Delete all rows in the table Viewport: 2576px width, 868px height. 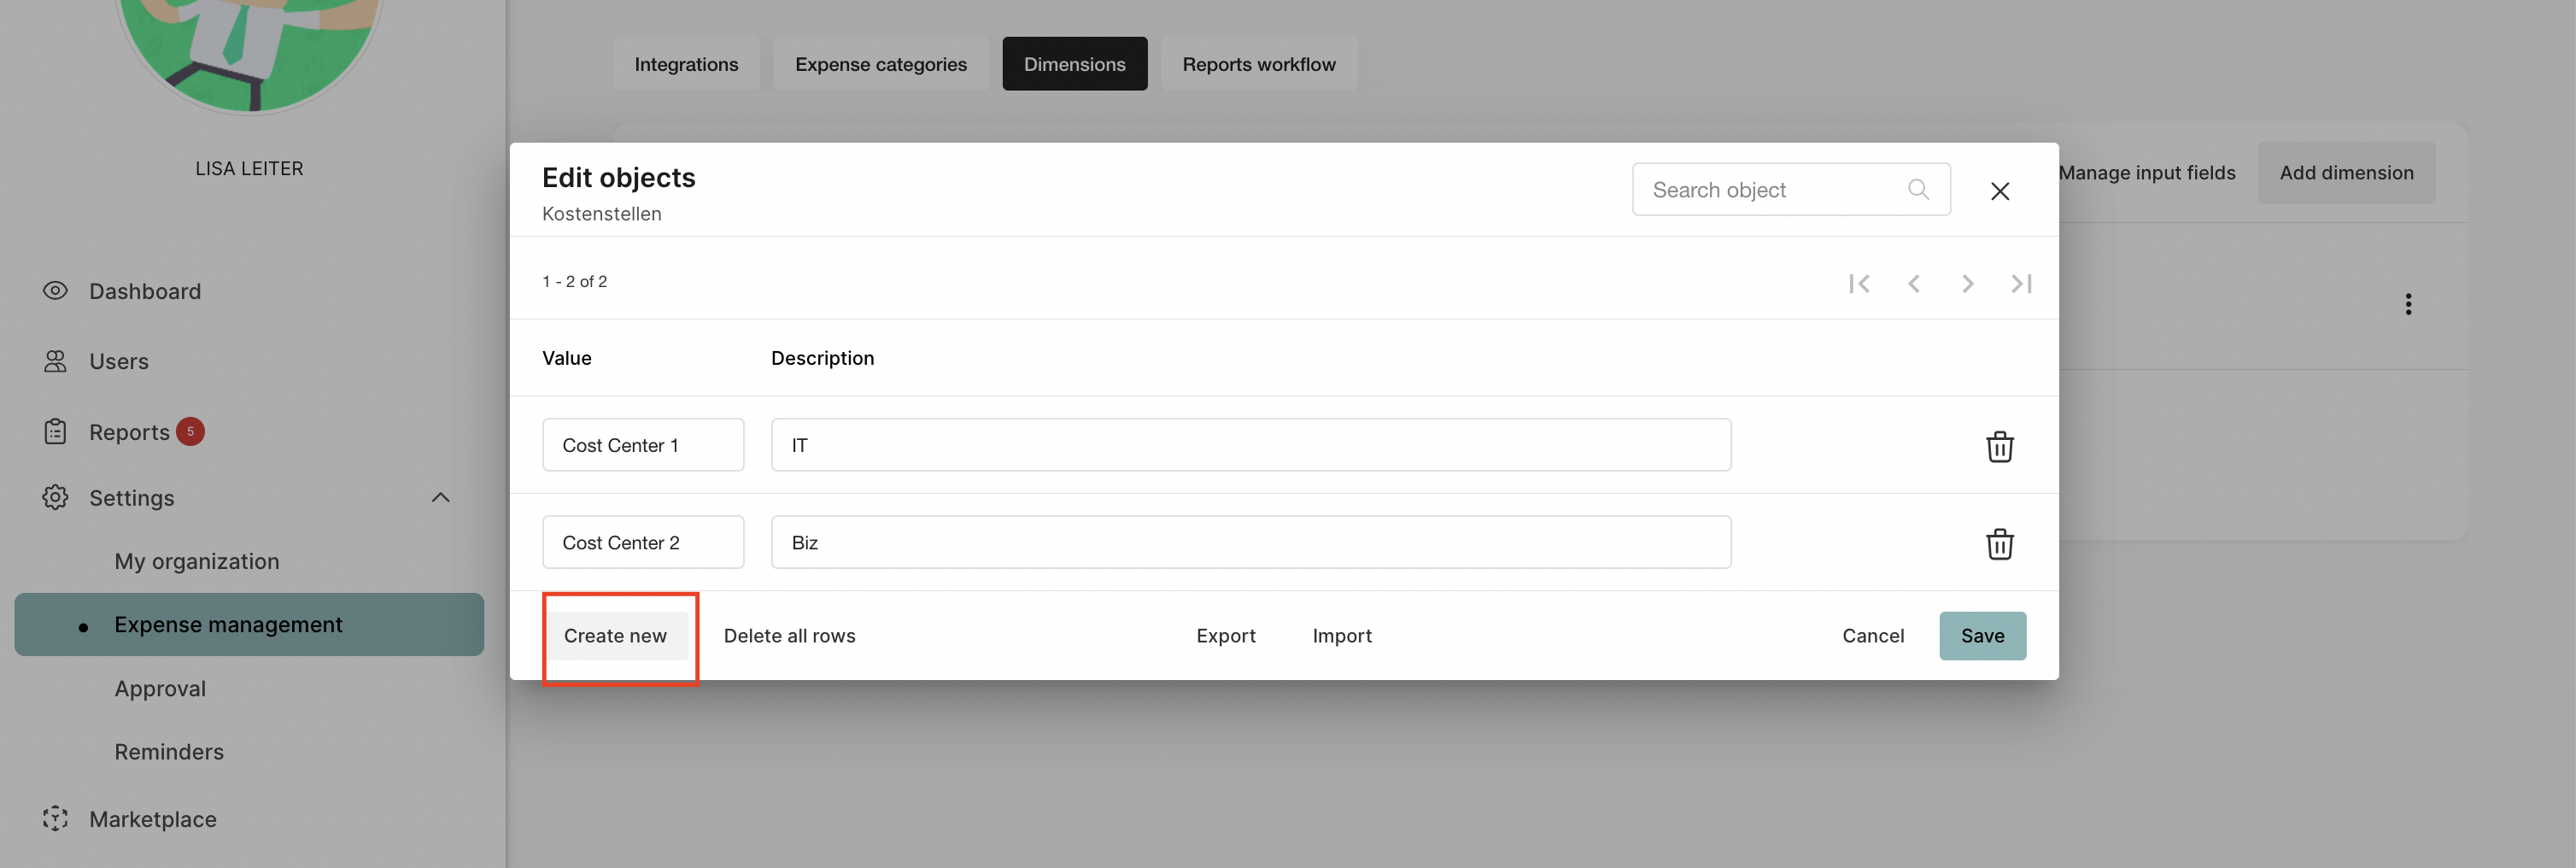point(789,636)
